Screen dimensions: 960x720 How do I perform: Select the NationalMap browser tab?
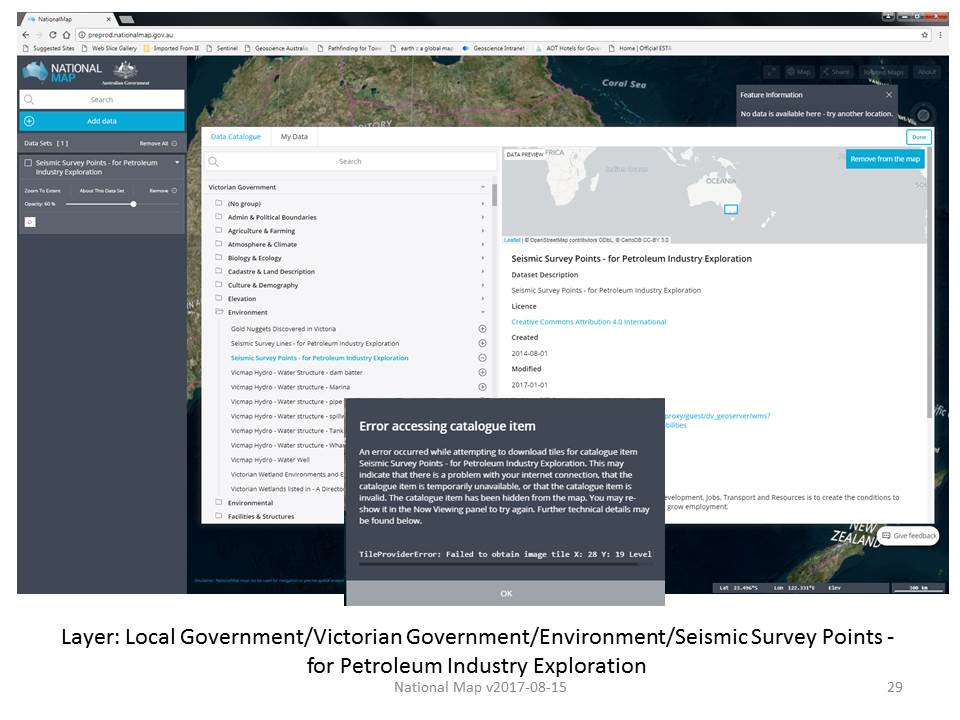point(67,19)
